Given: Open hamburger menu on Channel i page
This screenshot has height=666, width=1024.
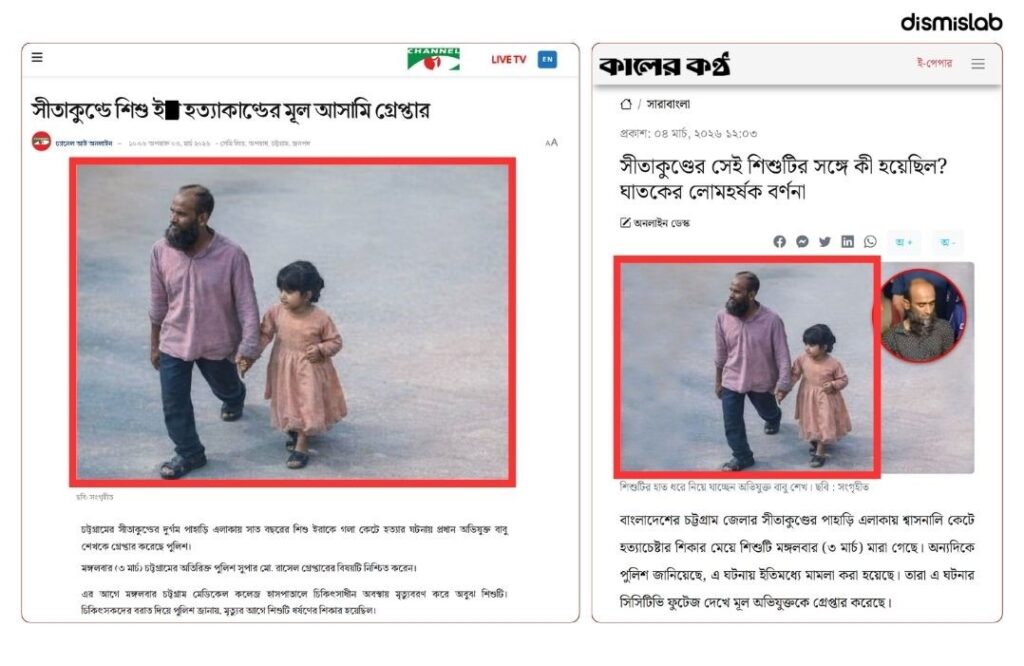Looking at the screenshot, I should pos(37,57).
